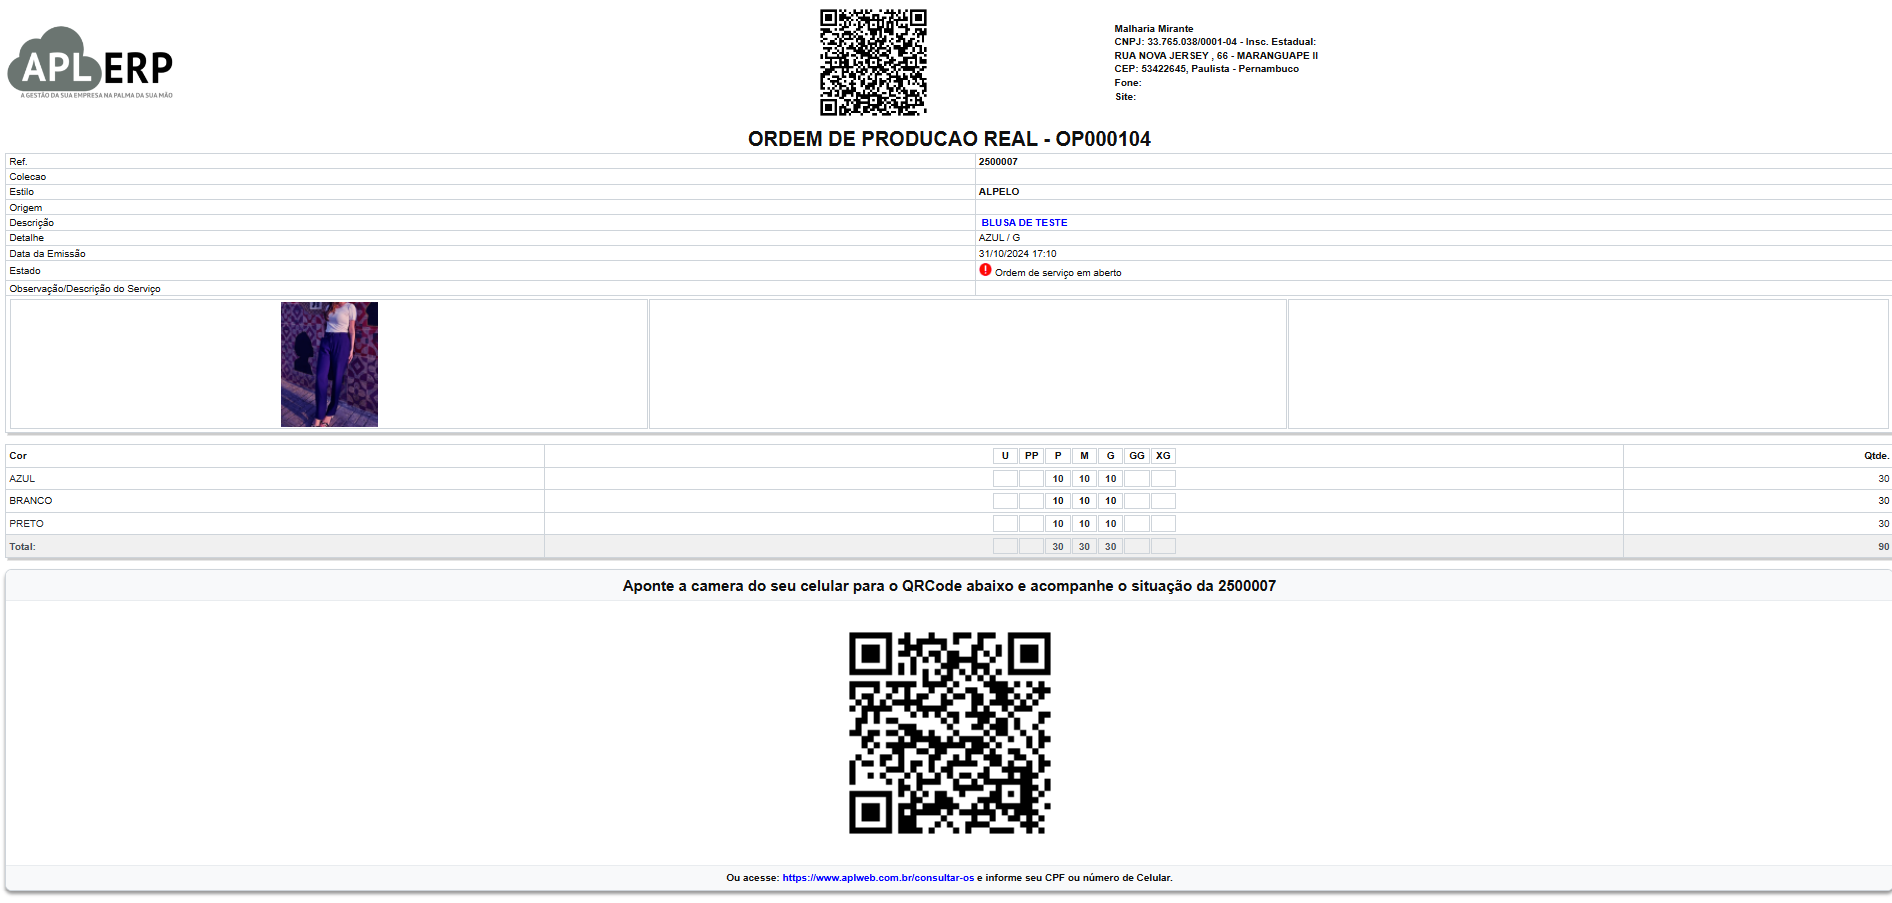Select the AZUL row label in the color table
Viewport: 1892px width, 903px height.
22,479
